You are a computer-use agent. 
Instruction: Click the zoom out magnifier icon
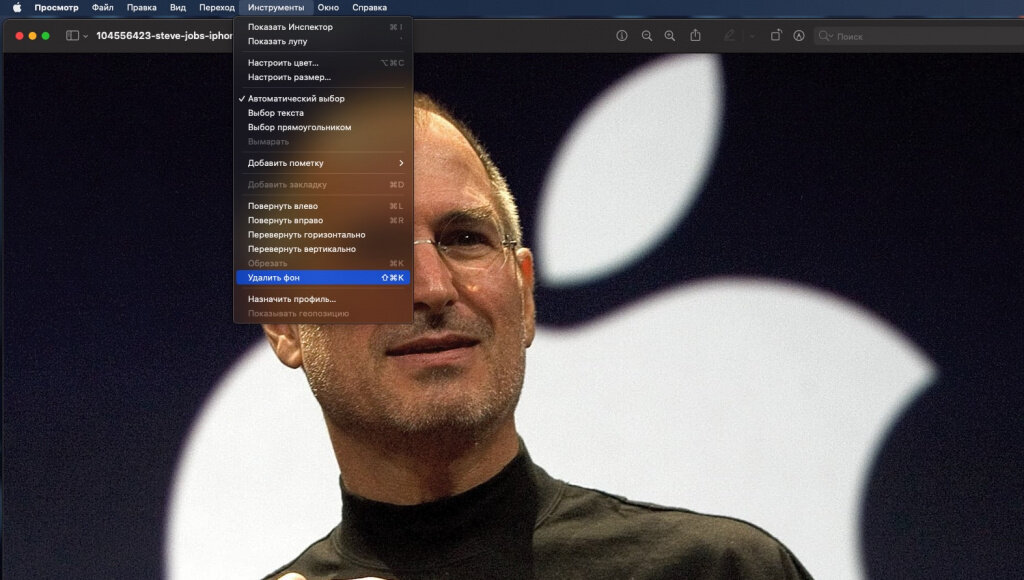[x=647, y=36]
